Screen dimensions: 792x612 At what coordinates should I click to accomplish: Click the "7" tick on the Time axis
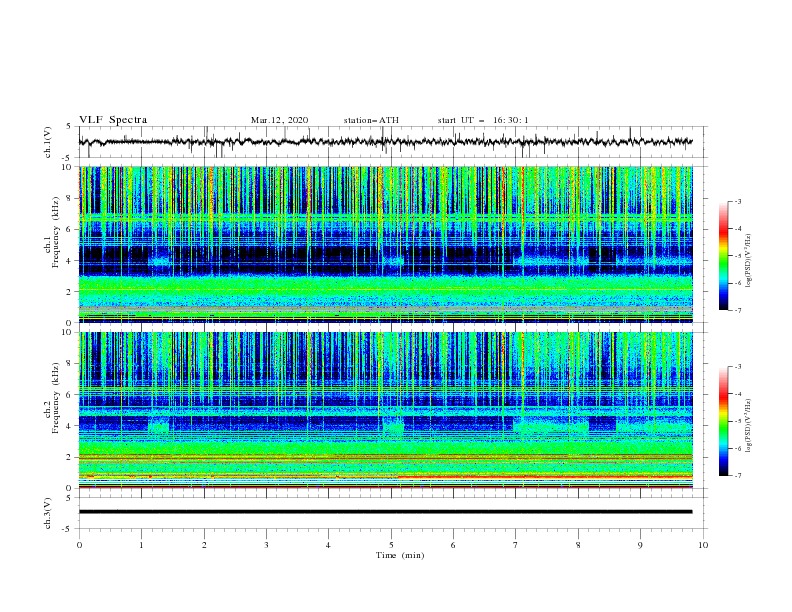point(516,545)
